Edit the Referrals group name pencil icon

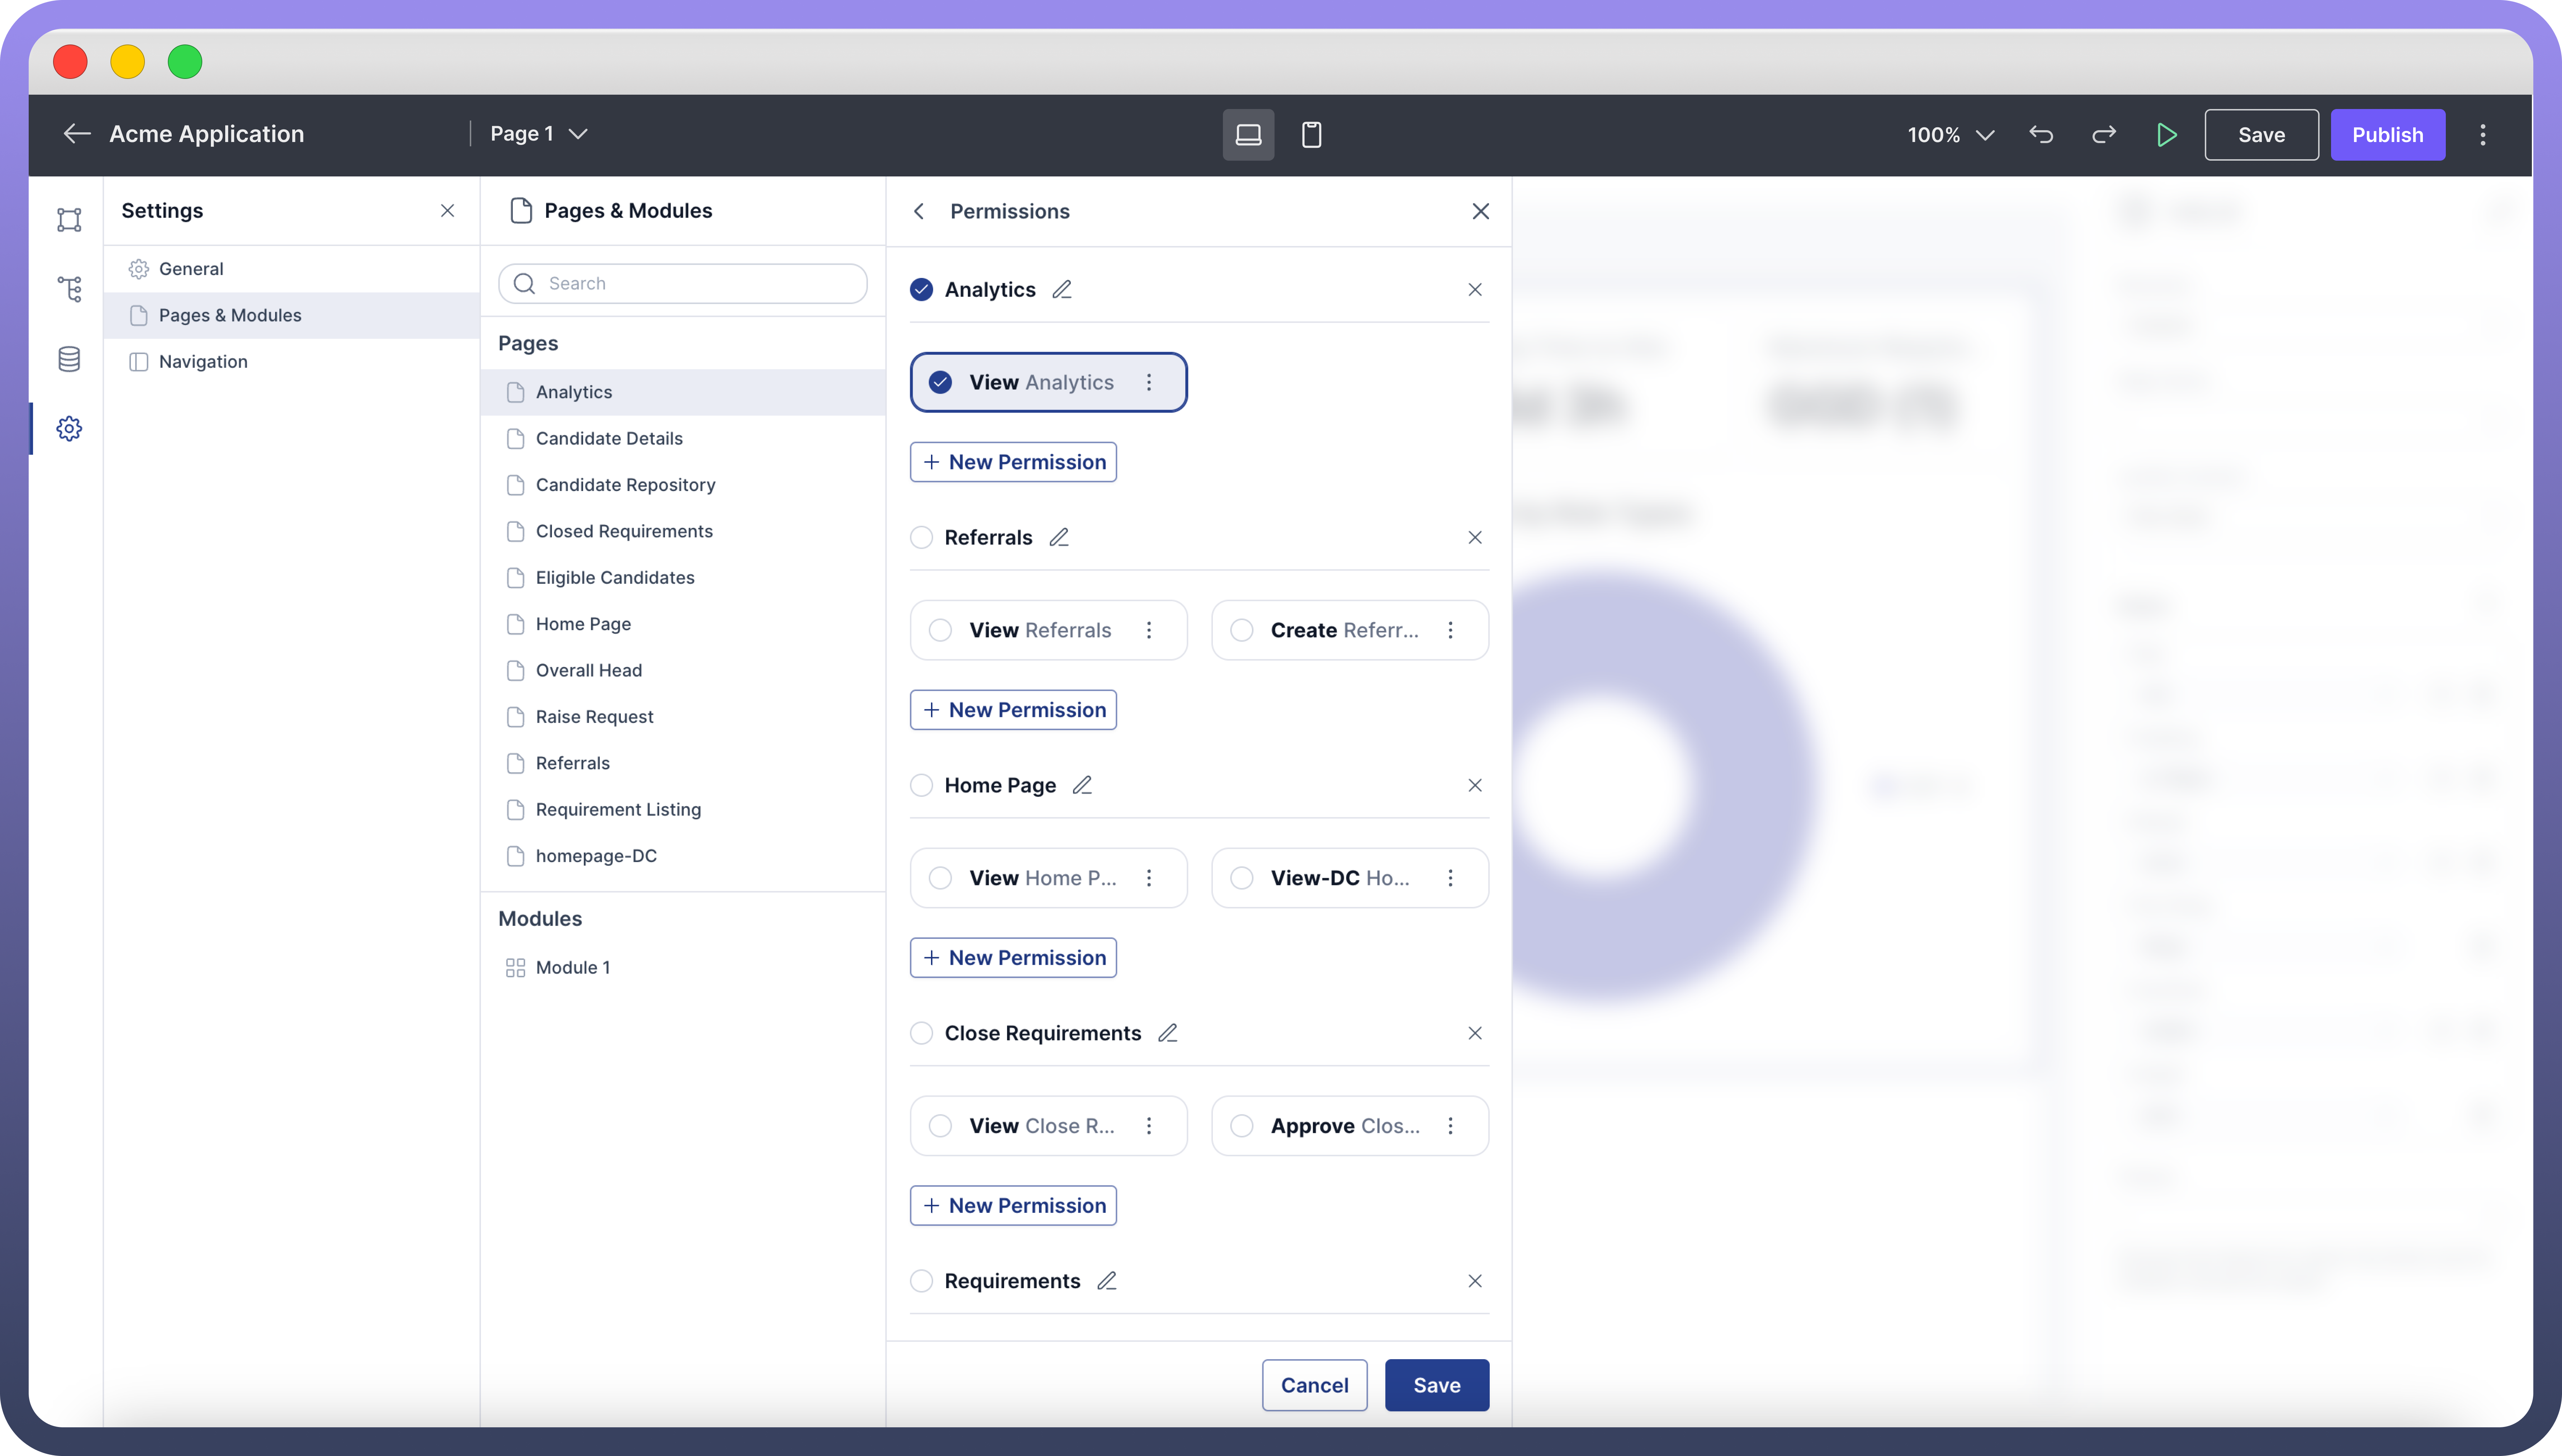coord(1059,537)
